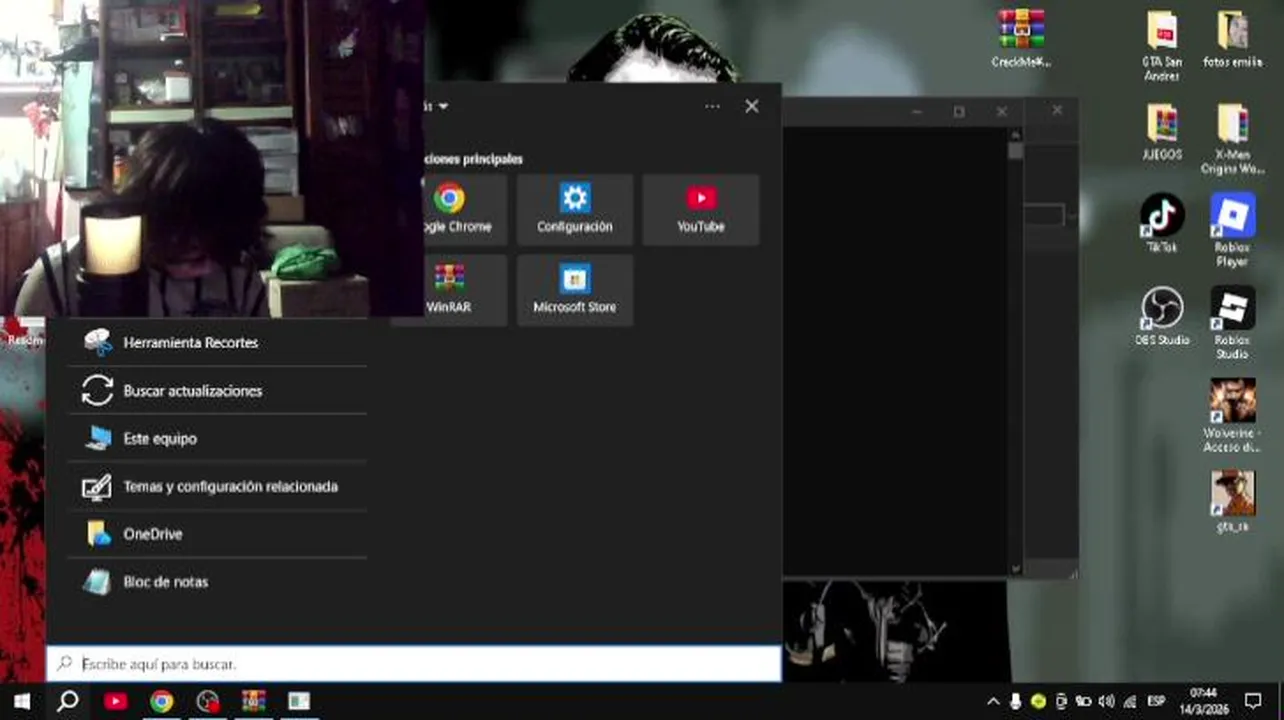Select Buscar actualizaciones entry
This screenshot has height=720, width=1284.
point(217,390)
